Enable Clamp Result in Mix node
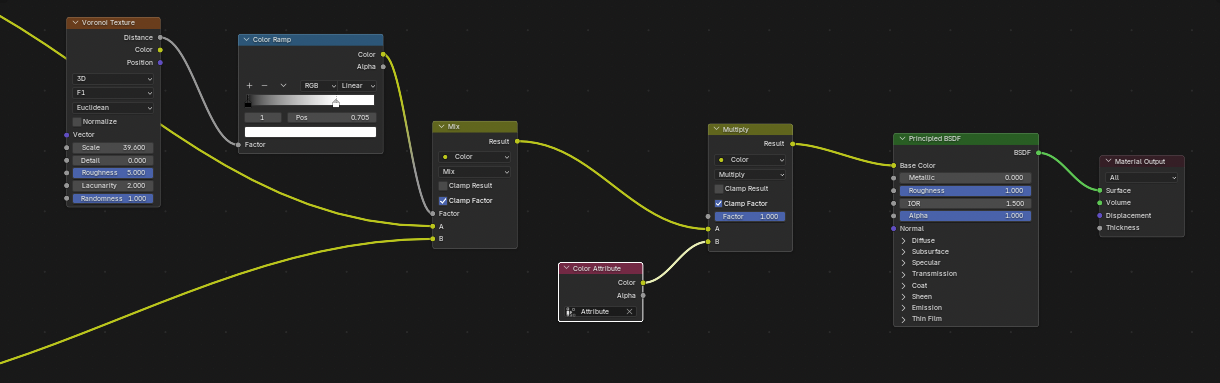Screen dimensions: 1220x383 pos(443,185)
